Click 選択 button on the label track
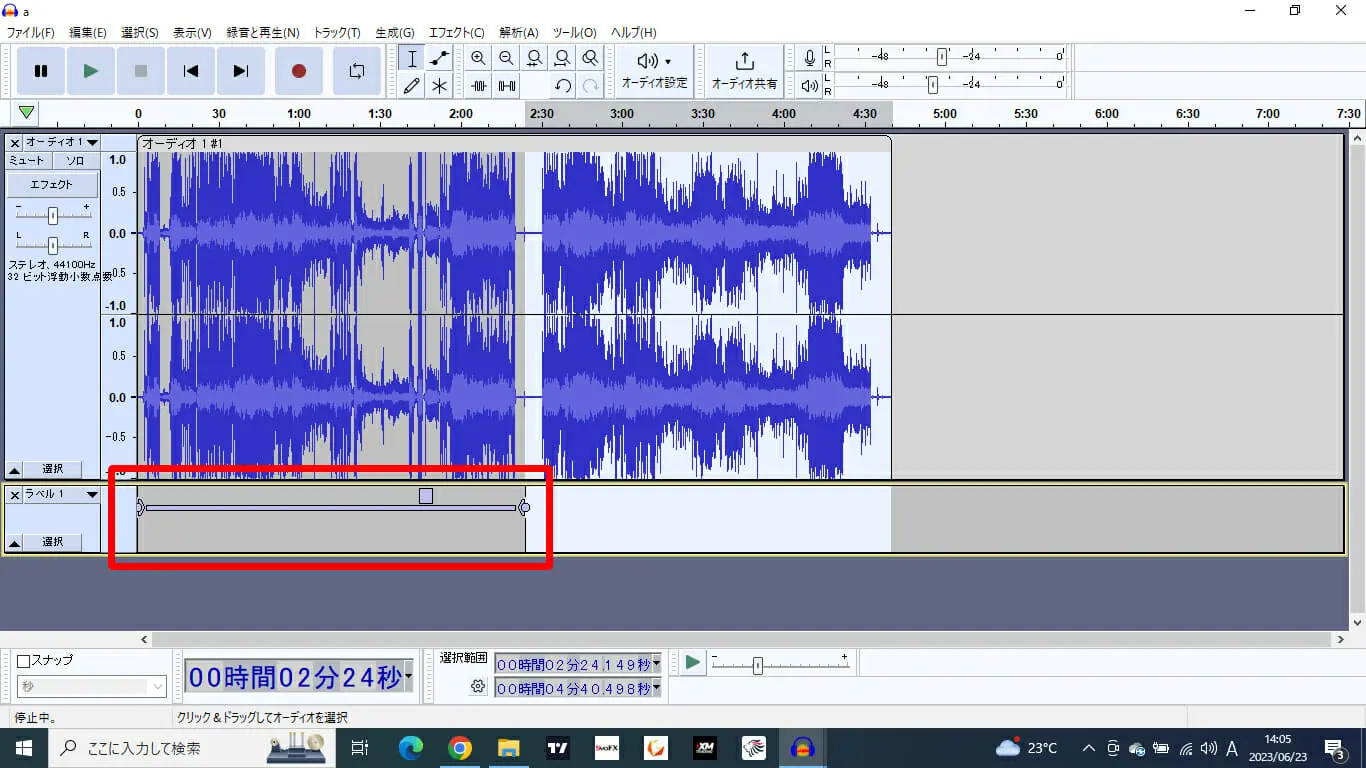The image size is (1366, 768). (x=53, y=542)
